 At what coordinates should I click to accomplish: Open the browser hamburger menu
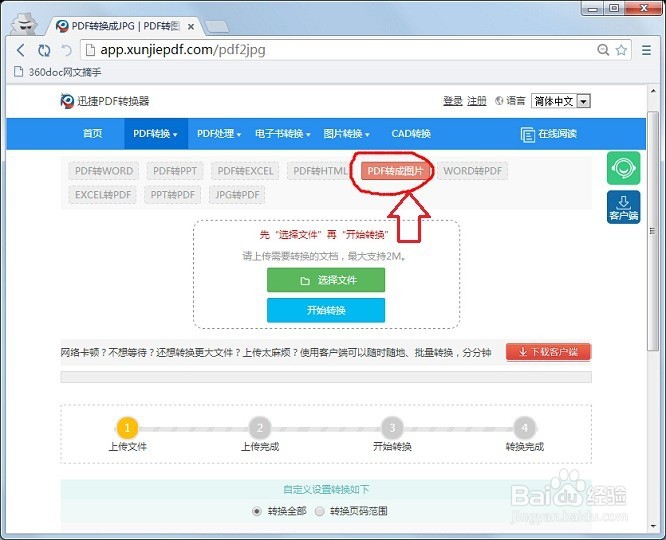(646, 50)
